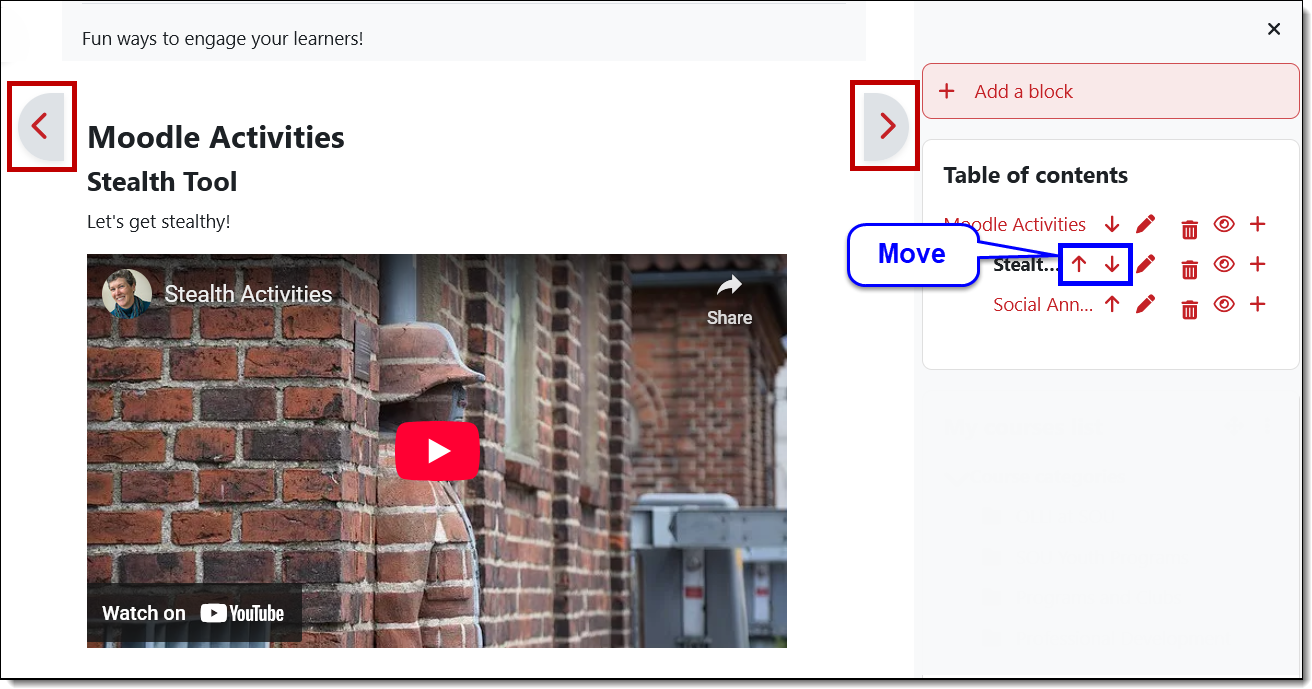Go to next chapter with right arrow
The image size is (1312, 689).
coord(886,126)
